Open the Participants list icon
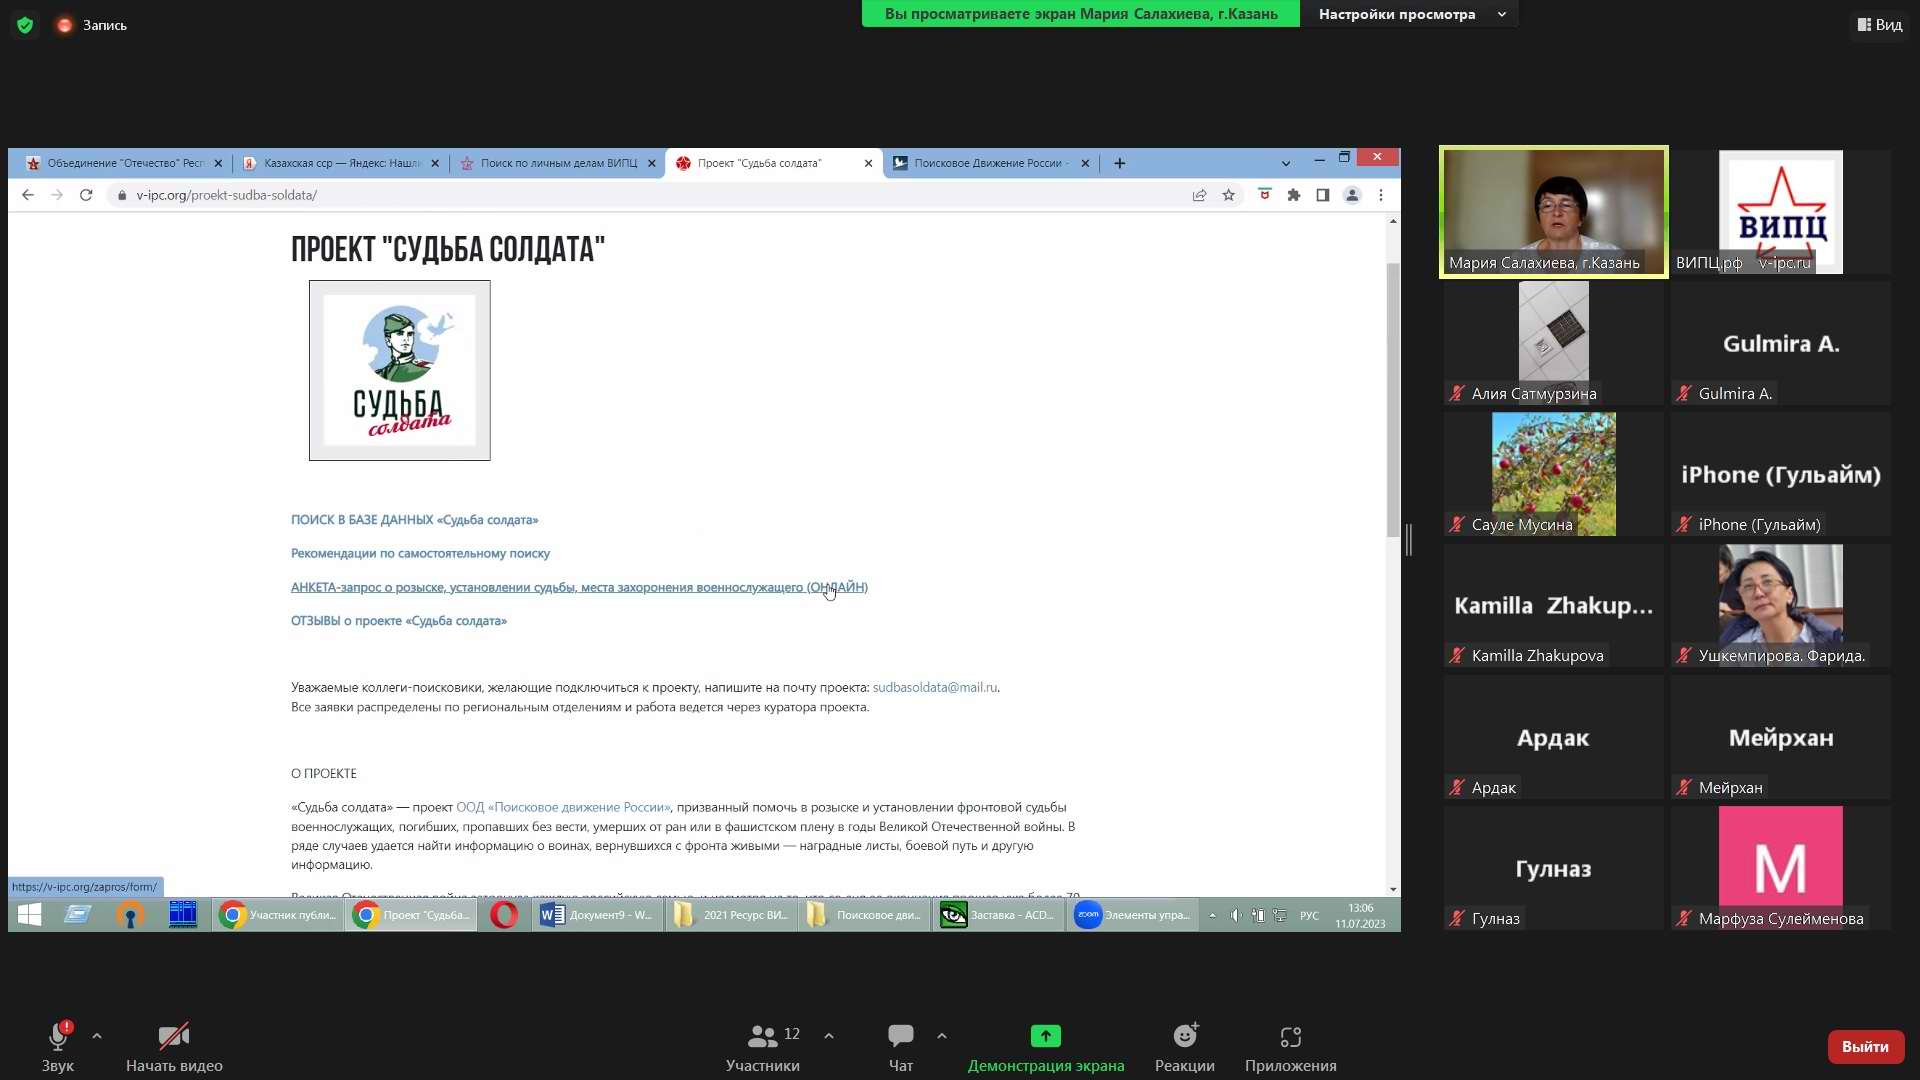Viewport: 1920px width, 1080px height. point(762,1036)
